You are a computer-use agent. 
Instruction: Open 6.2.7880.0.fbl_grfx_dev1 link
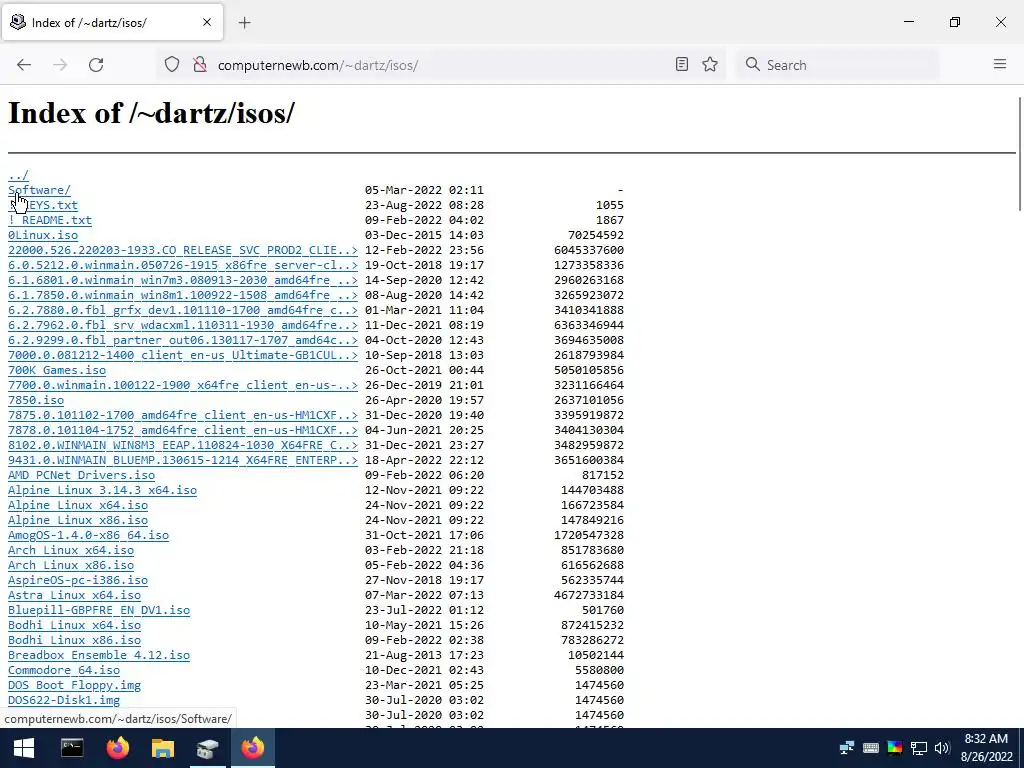183,310
